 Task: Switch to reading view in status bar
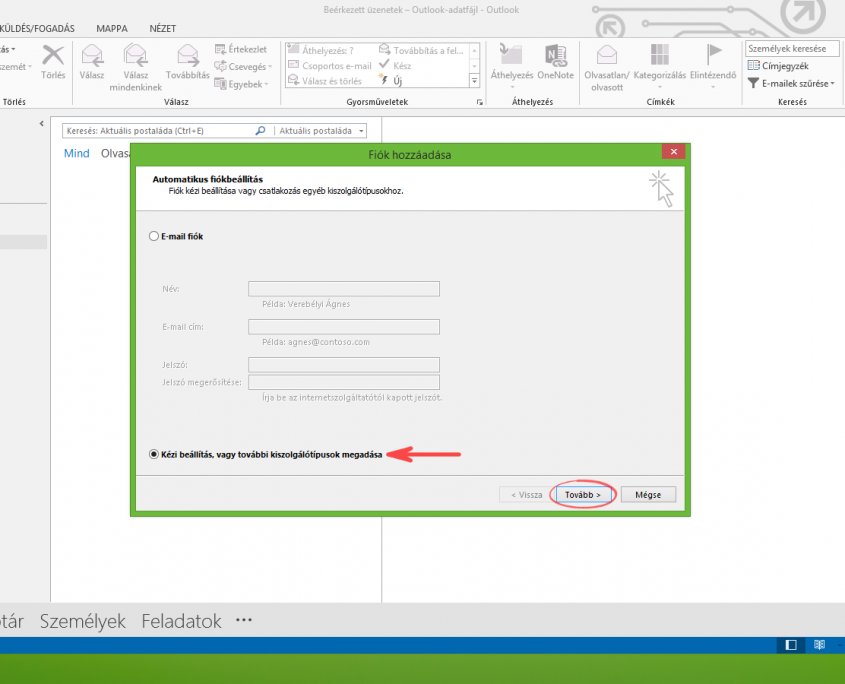[818, 645]
